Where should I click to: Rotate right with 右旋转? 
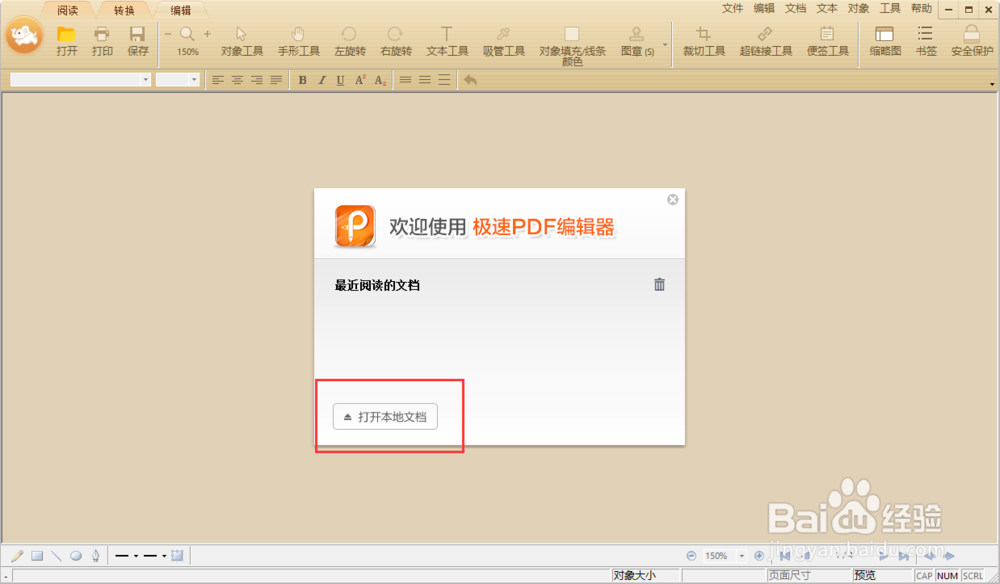click(x=395, y=41)
